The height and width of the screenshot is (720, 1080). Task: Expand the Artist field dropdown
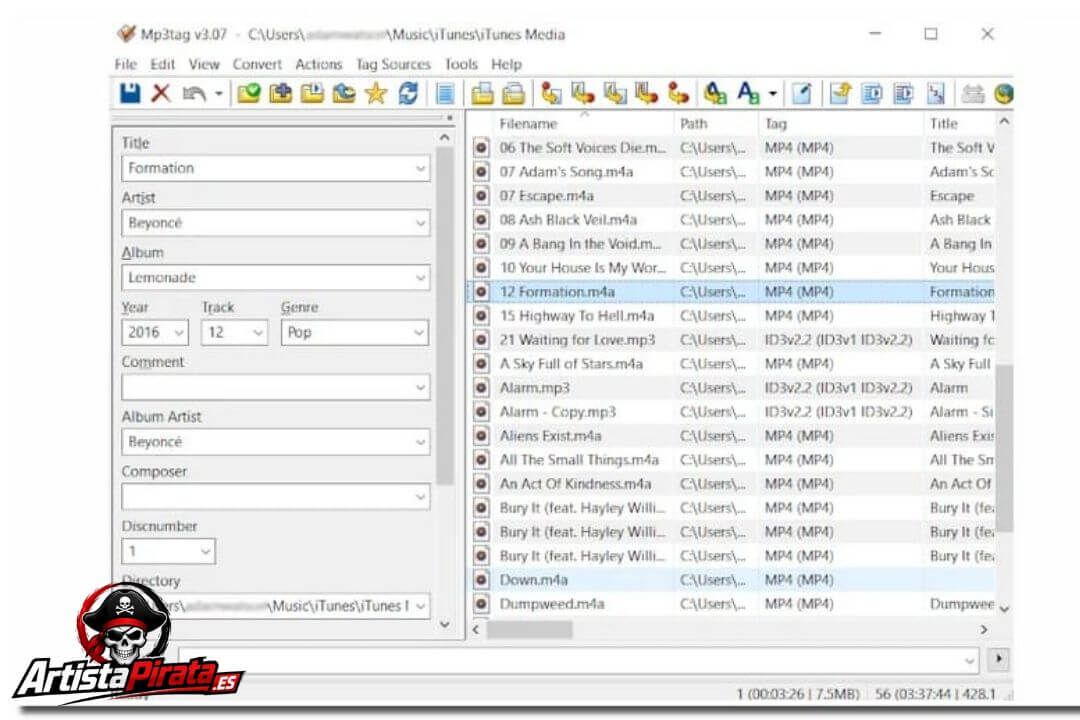420,223
